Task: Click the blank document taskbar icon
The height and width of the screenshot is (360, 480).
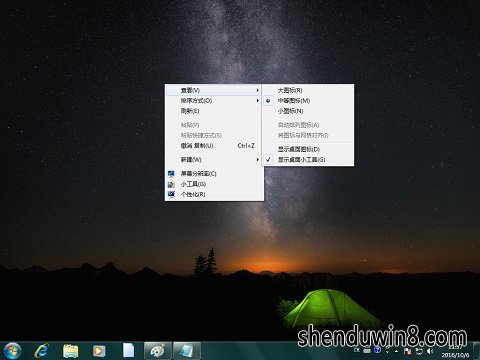Action: click(x=128, y=351)
